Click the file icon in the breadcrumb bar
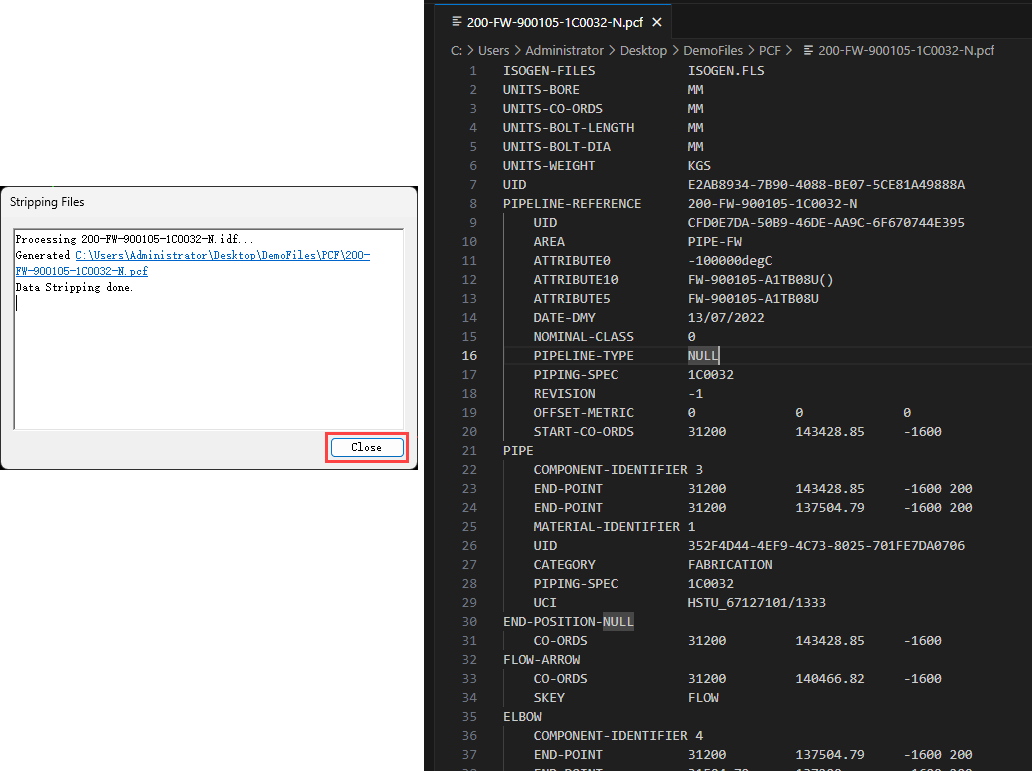 tap(807, 50)
